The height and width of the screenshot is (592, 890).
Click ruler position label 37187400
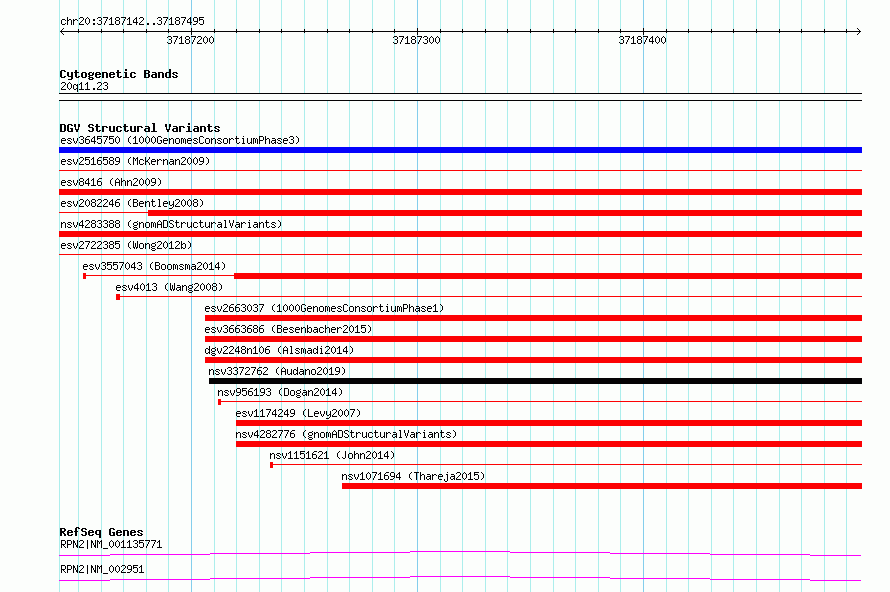pyautogui.click(x=643, y=40)
